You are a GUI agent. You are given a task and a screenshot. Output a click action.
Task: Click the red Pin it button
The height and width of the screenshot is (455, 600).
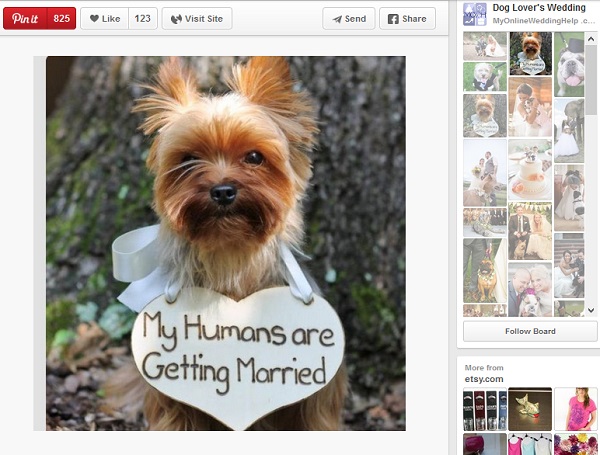tap(26, 18)
